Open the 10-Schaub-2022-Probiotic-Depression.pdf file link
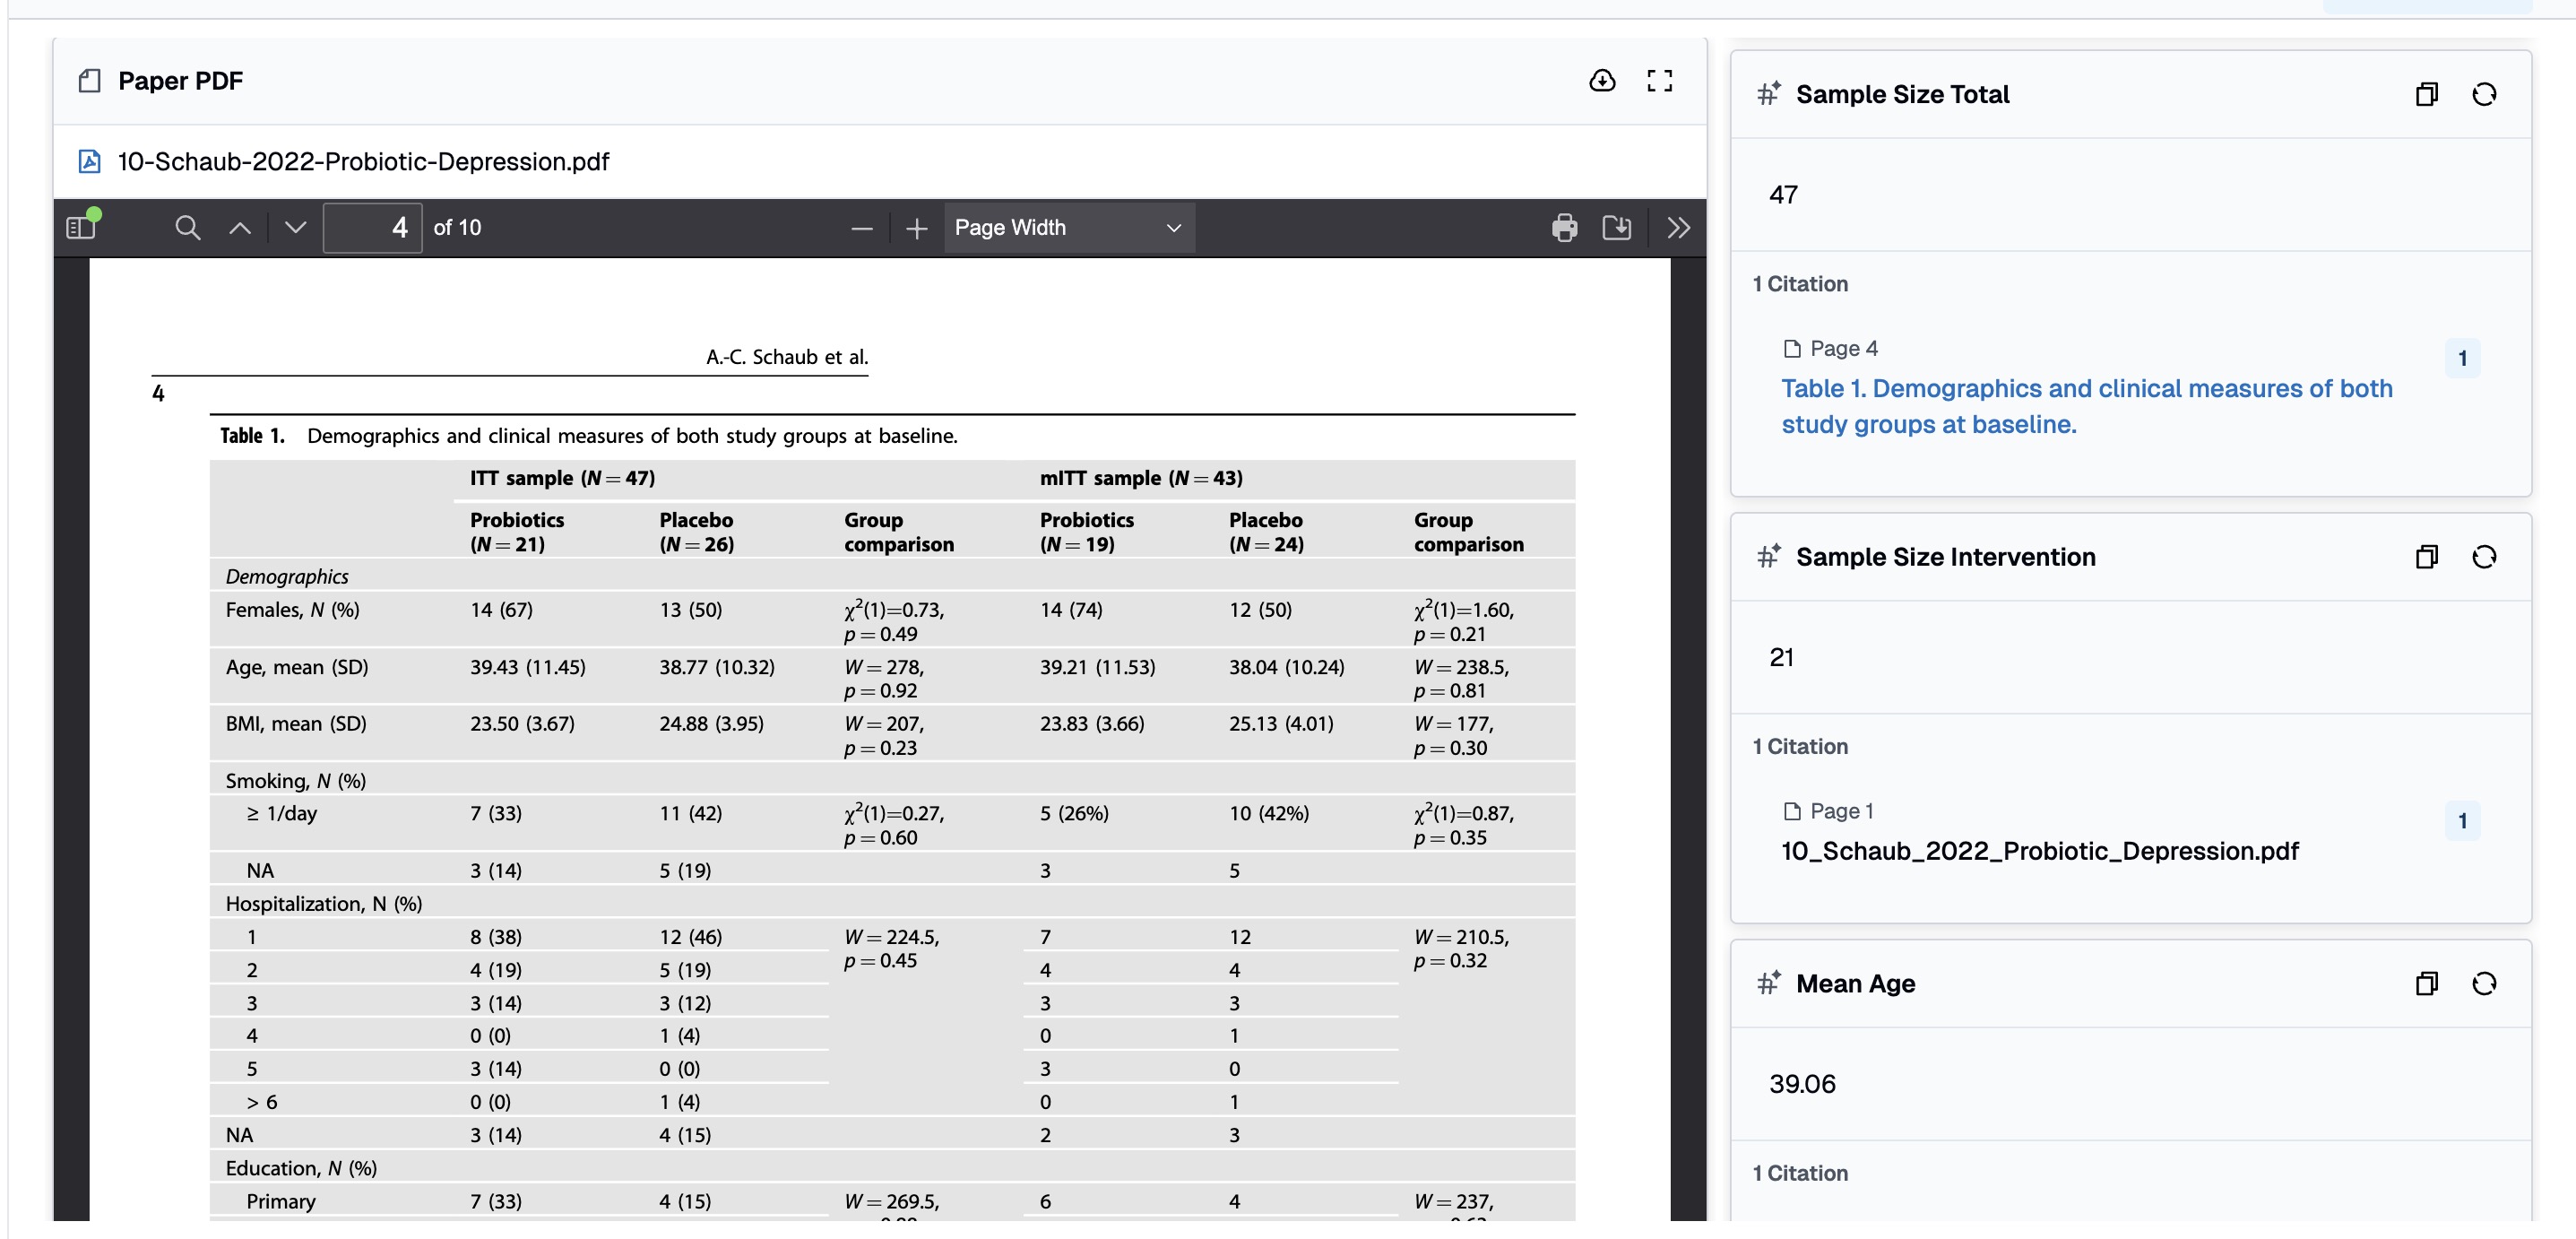 362,161
